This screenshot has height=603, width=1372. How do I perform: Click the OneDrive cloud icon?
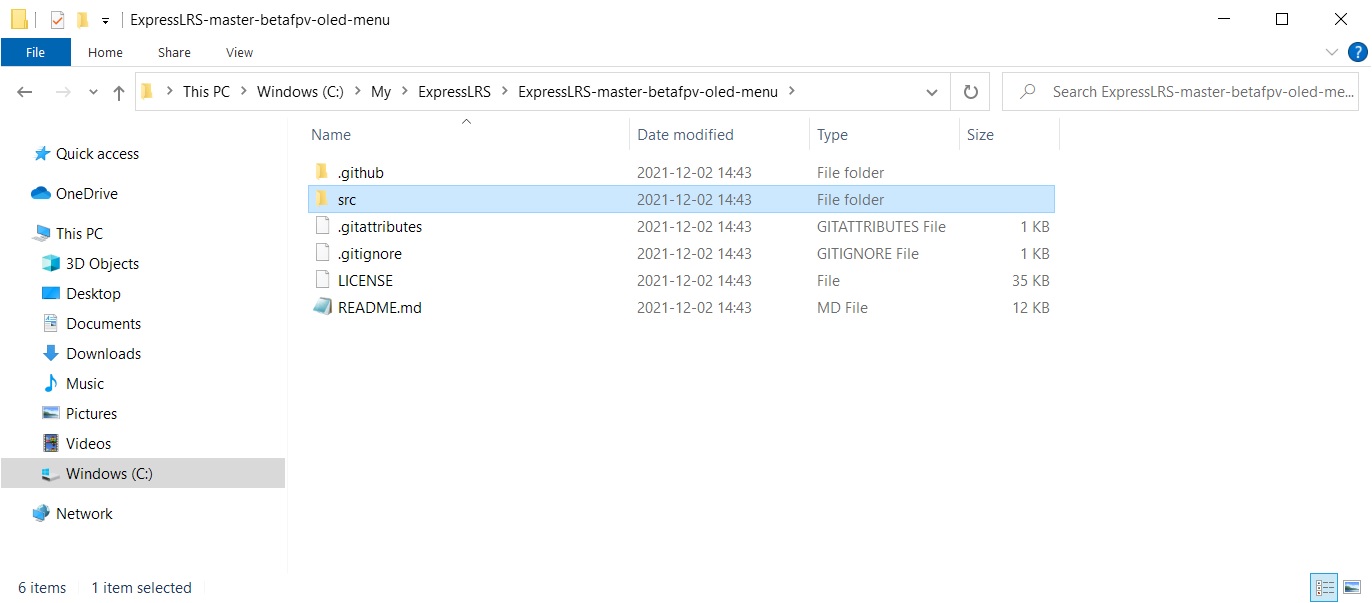point(41,193)
